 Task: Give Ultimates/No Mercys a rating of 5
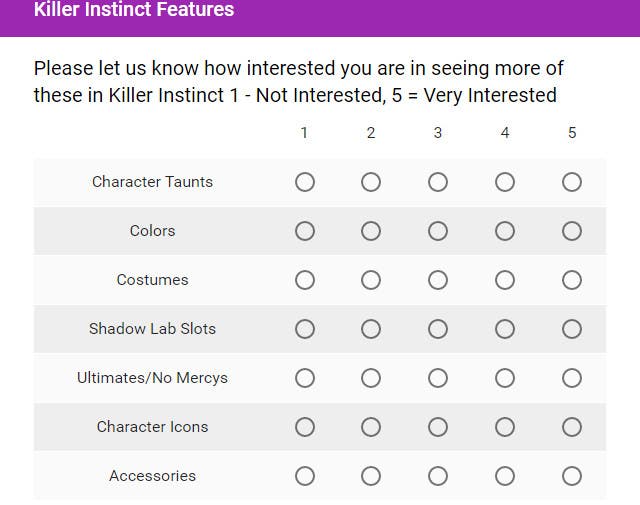coord(571,378)
